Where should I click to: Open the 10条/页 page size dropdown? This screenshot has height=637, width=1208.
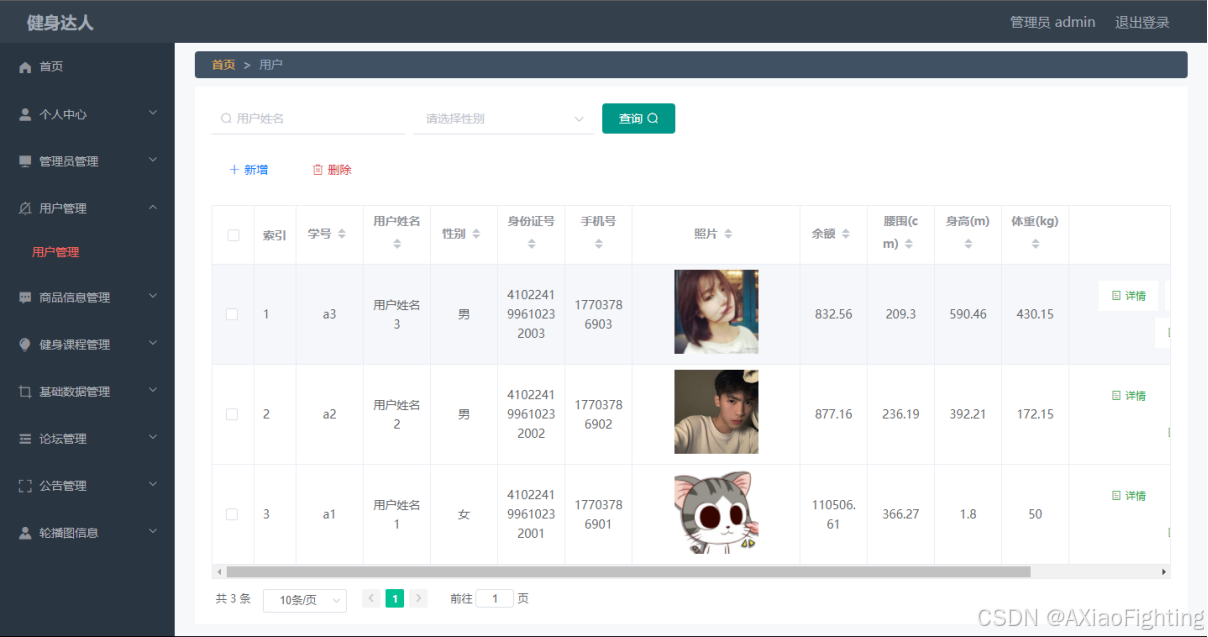(305, 600)
